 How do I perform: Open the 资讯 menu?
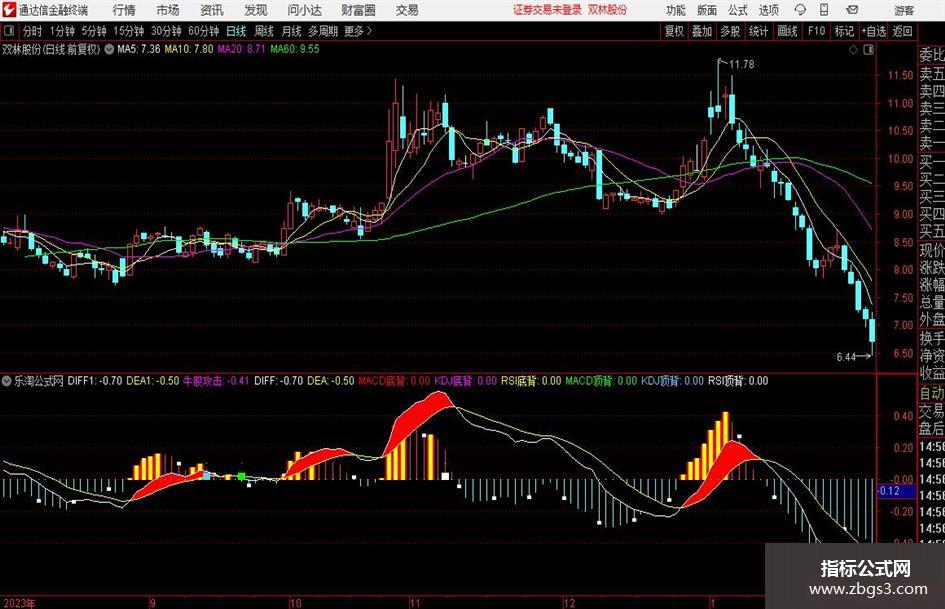coord(212,10)
